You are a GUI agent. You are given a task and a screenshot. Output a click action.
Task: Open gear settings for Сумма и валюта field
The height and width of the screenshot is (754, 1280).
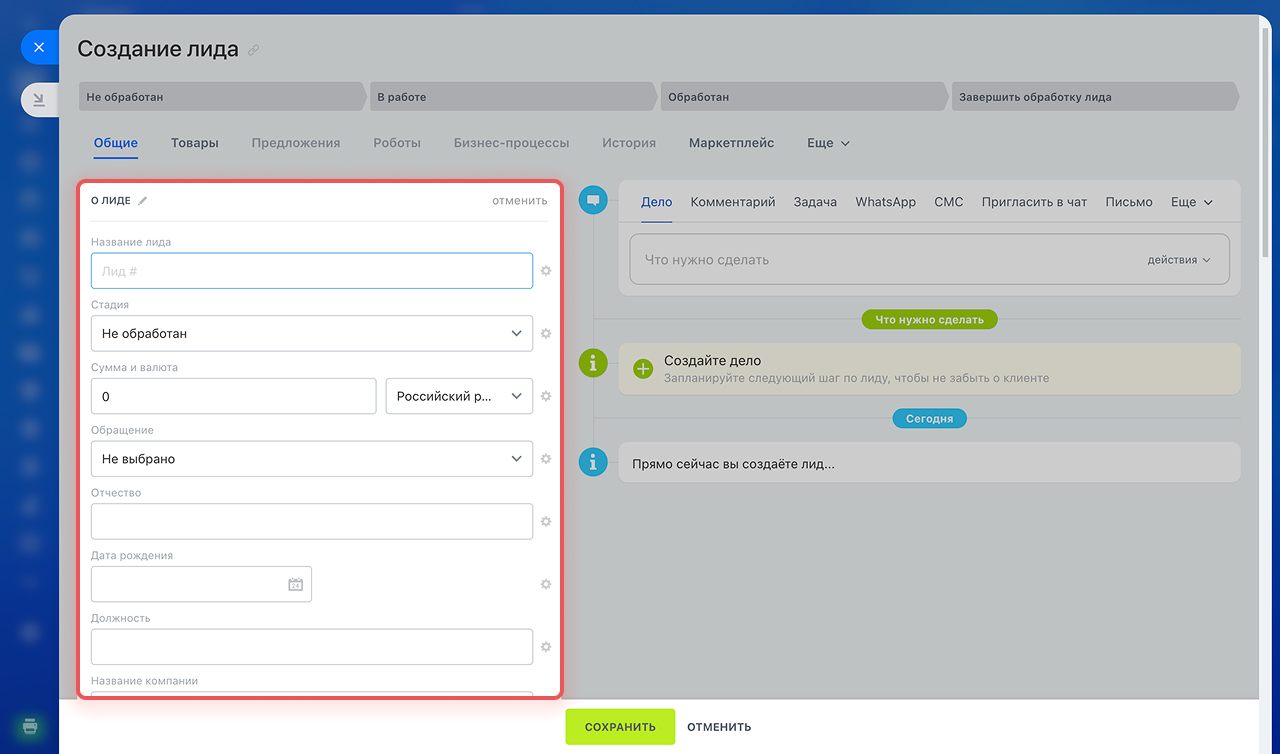tap(546, 396)
